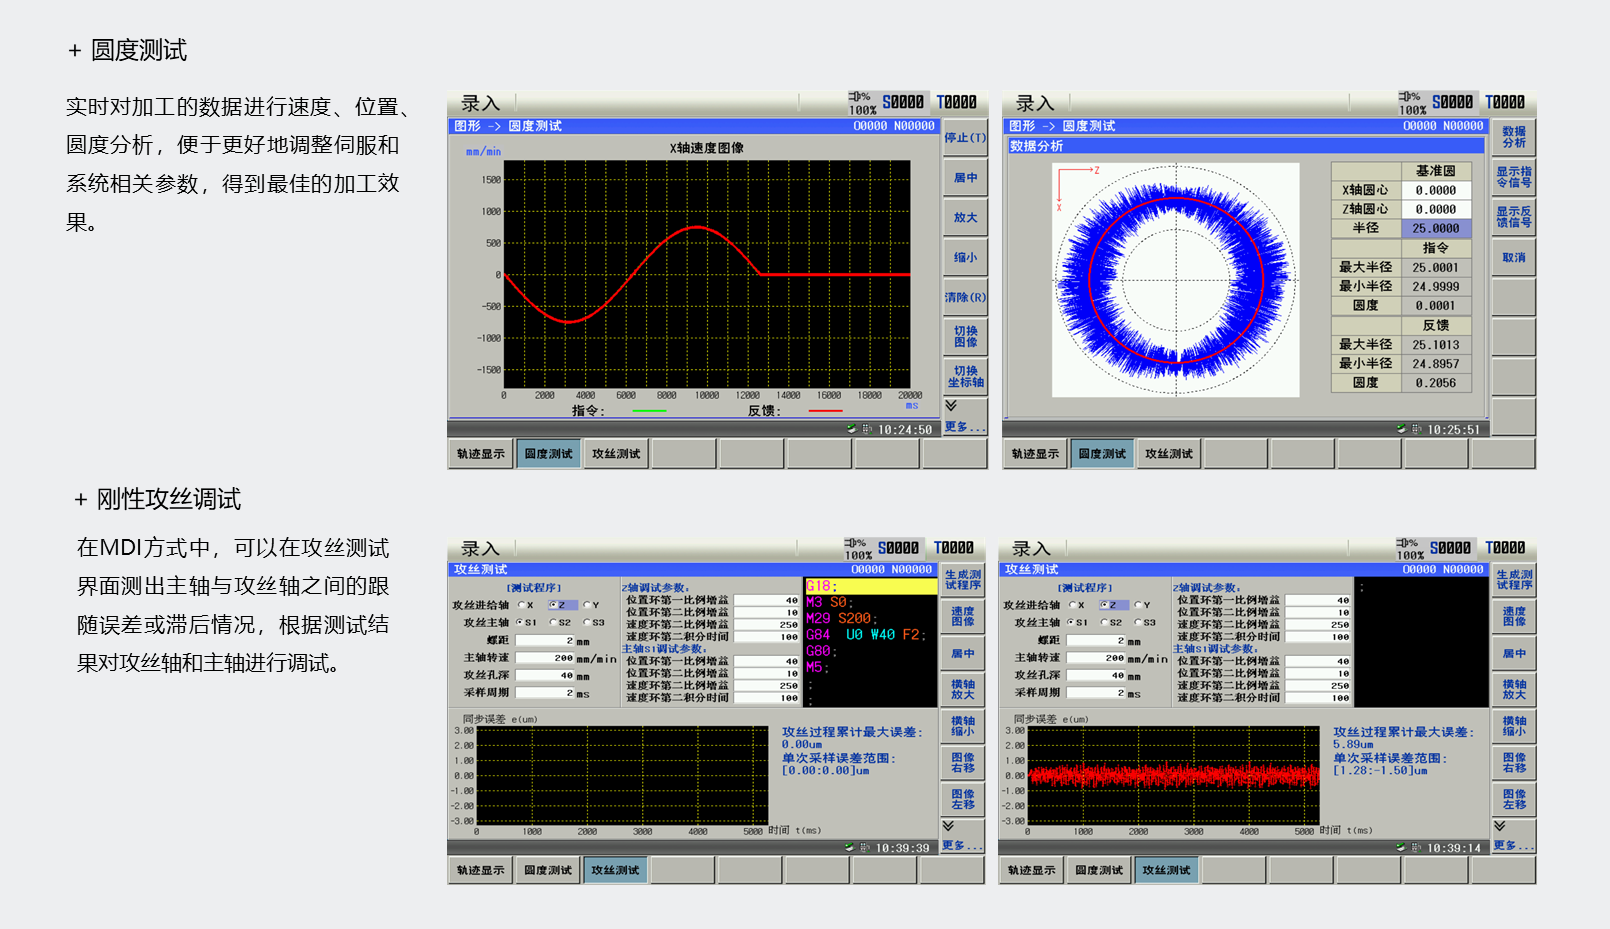
Task: Click spindle override 100% icon on 数据分析 screen
Action: [x=1411, y=104]
